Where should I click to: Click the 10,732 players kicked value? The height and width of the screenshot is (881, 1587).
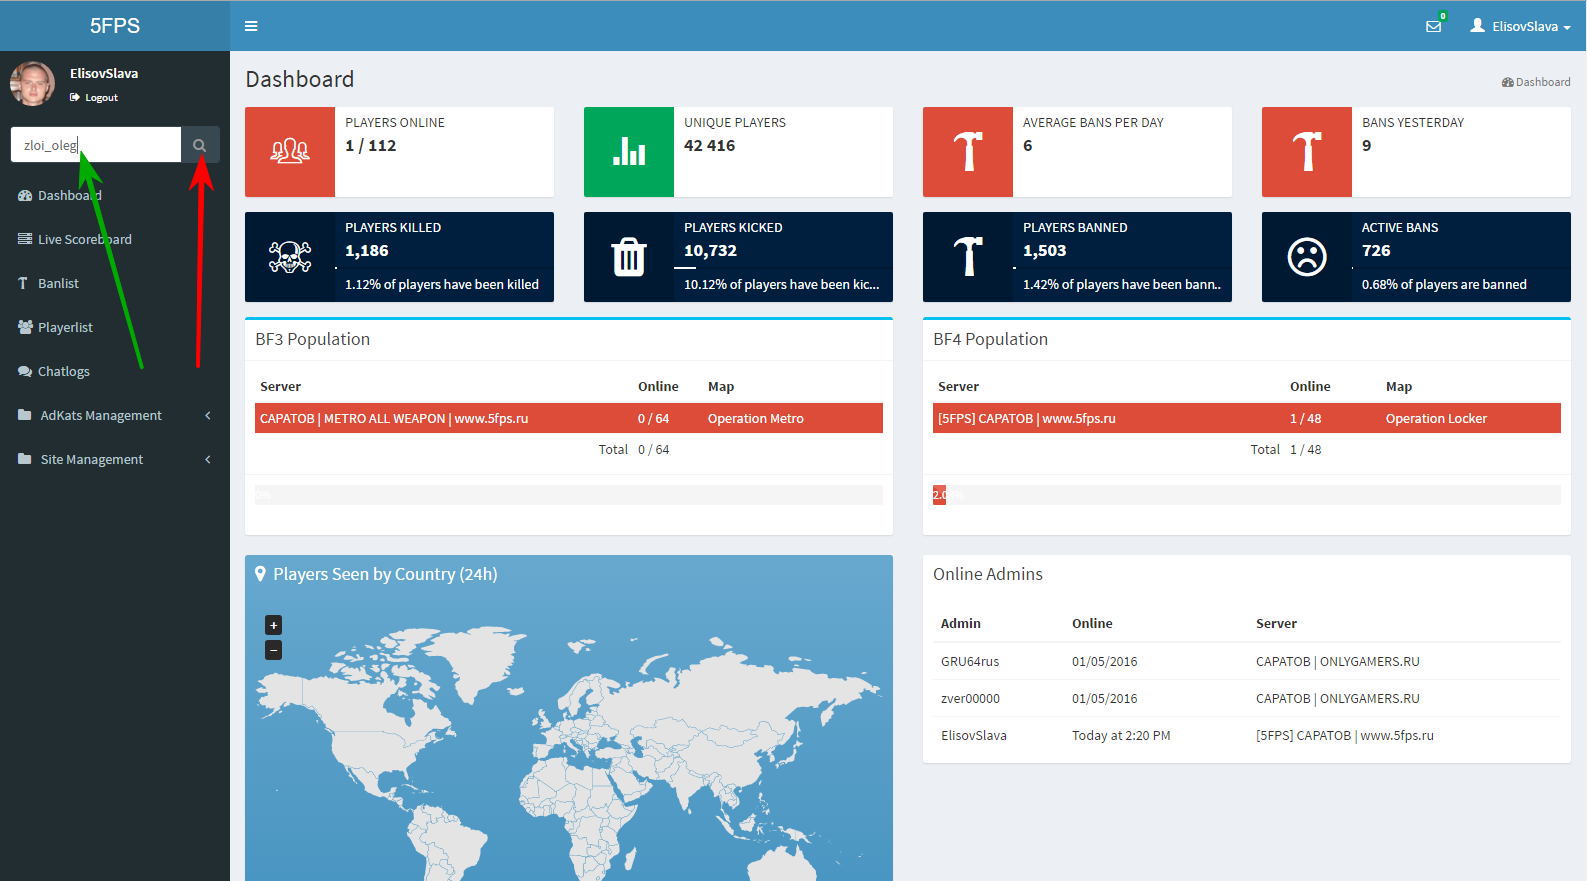point(710,251)
